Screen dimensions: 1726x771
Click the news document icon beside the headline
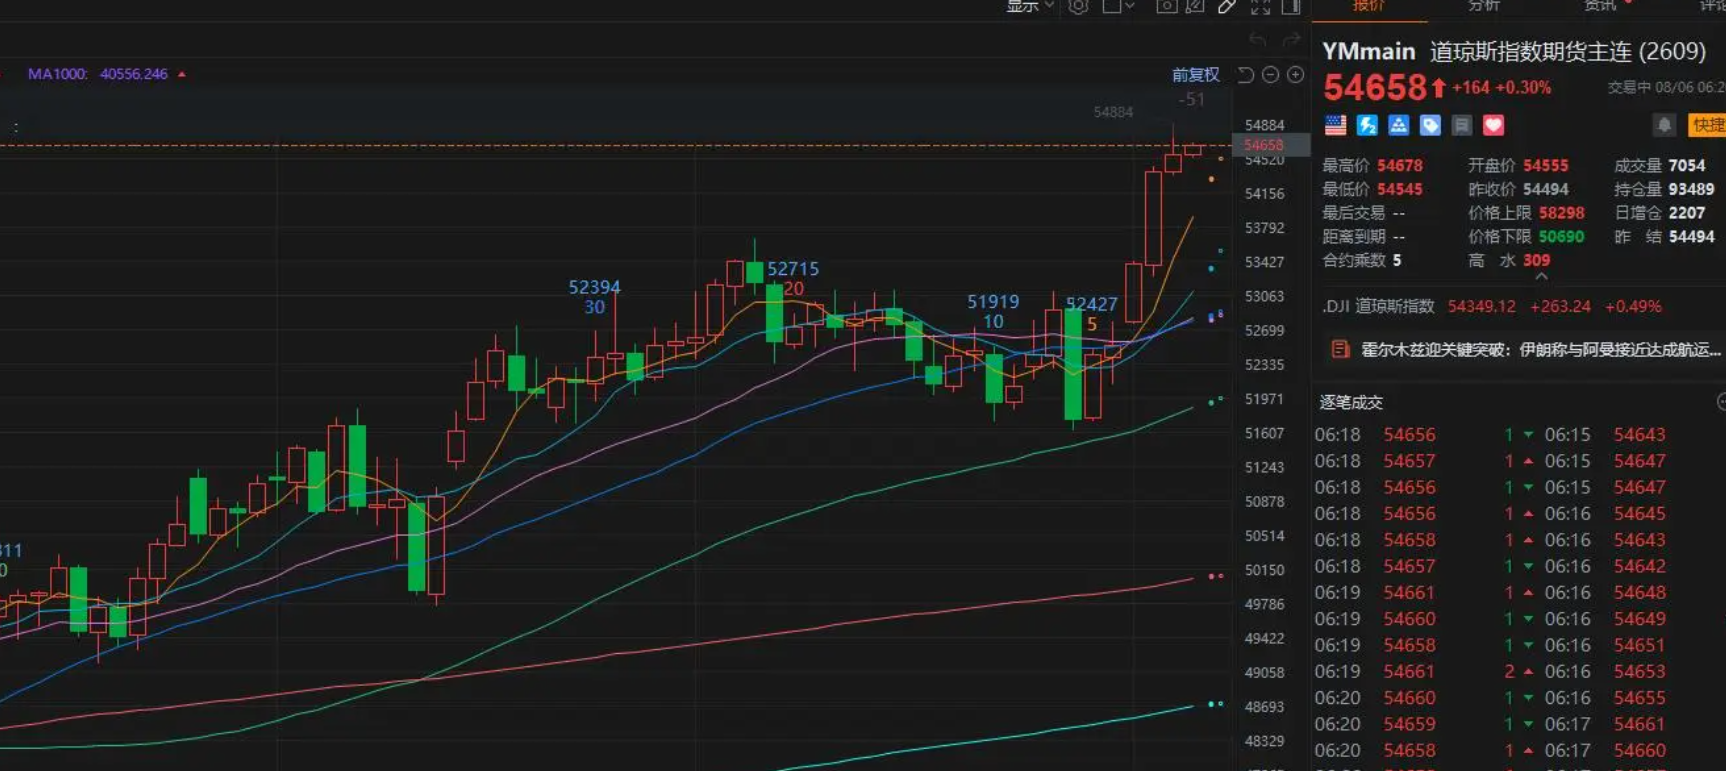[1340, 349]
